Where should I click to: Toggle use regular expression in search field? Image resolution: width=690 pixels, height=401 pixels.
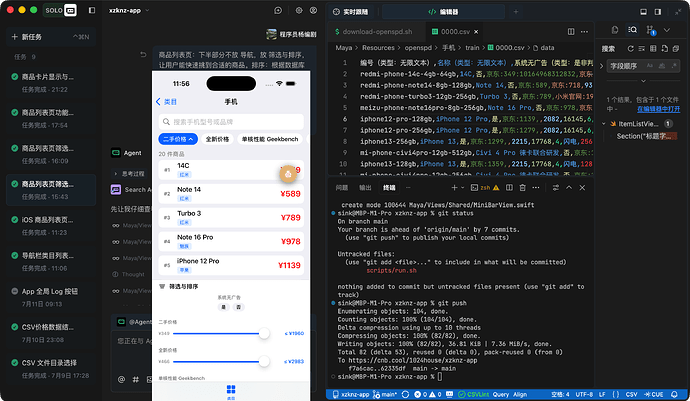[673, 66]
